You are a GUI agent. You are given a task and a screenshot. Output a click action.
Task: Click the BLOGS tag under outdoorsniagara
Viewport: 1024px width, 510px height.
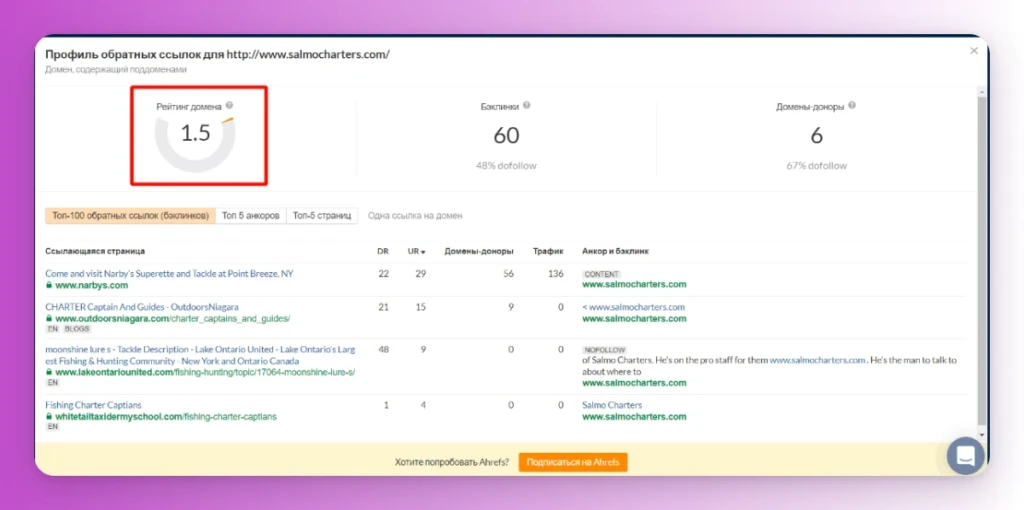[x=77, y=329]
